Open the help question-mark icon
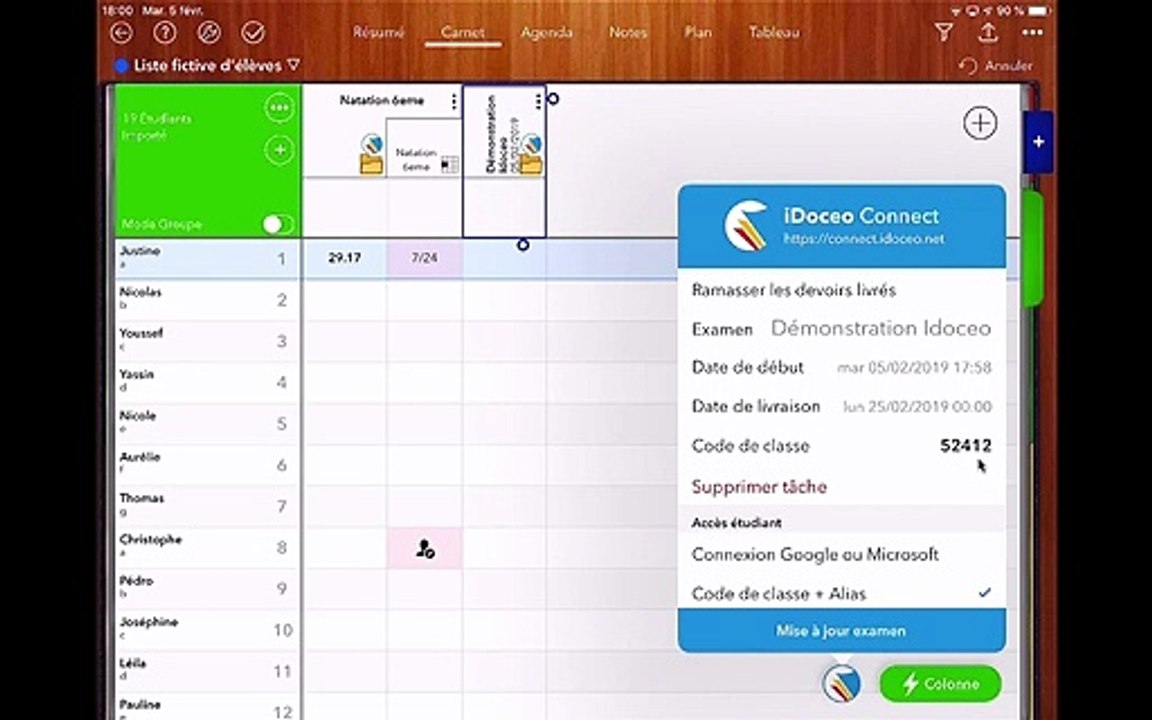 click(x=165, y=32)
